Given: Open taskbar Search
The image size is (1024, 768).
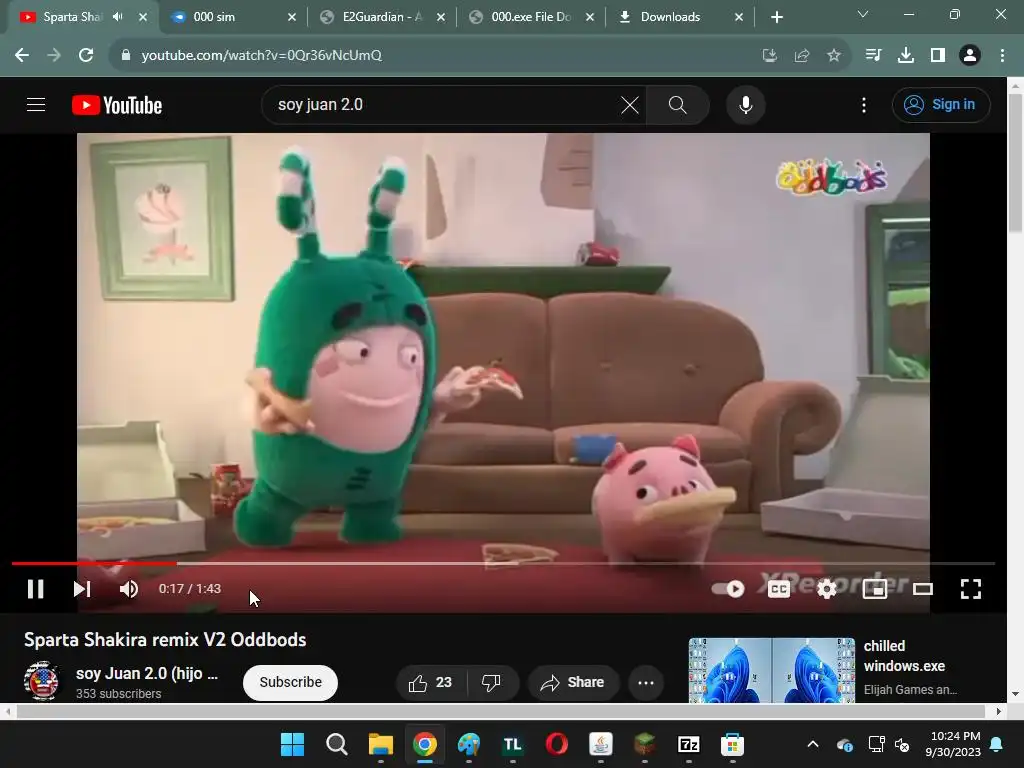Looking at the screenshot, I should (337, 744).
